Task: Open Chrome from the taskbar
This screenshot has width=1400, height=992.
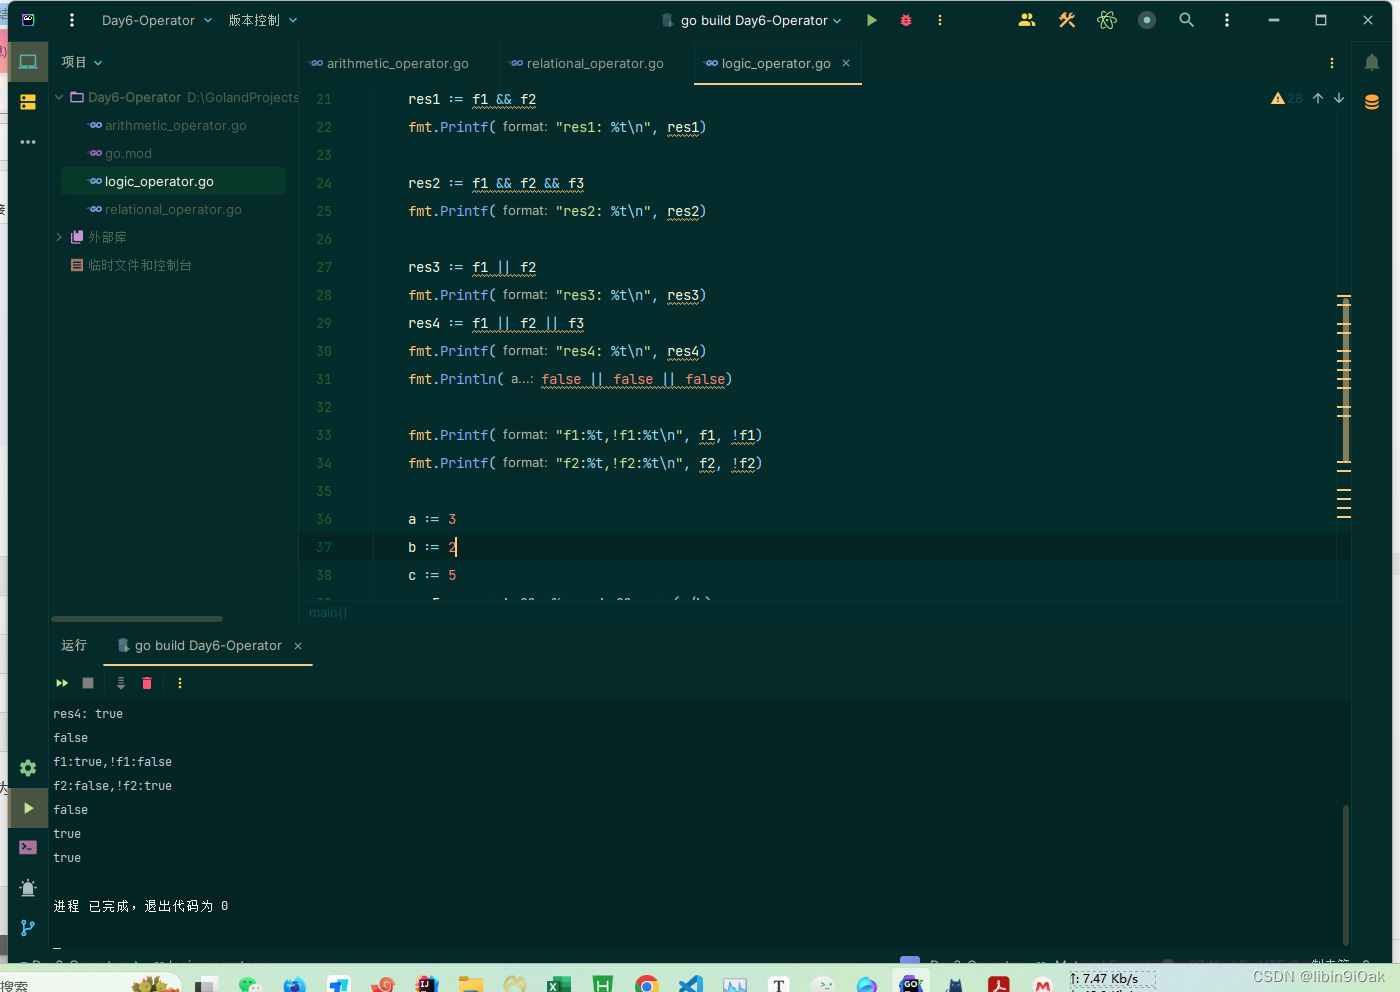Action: (x=647, y=984)
